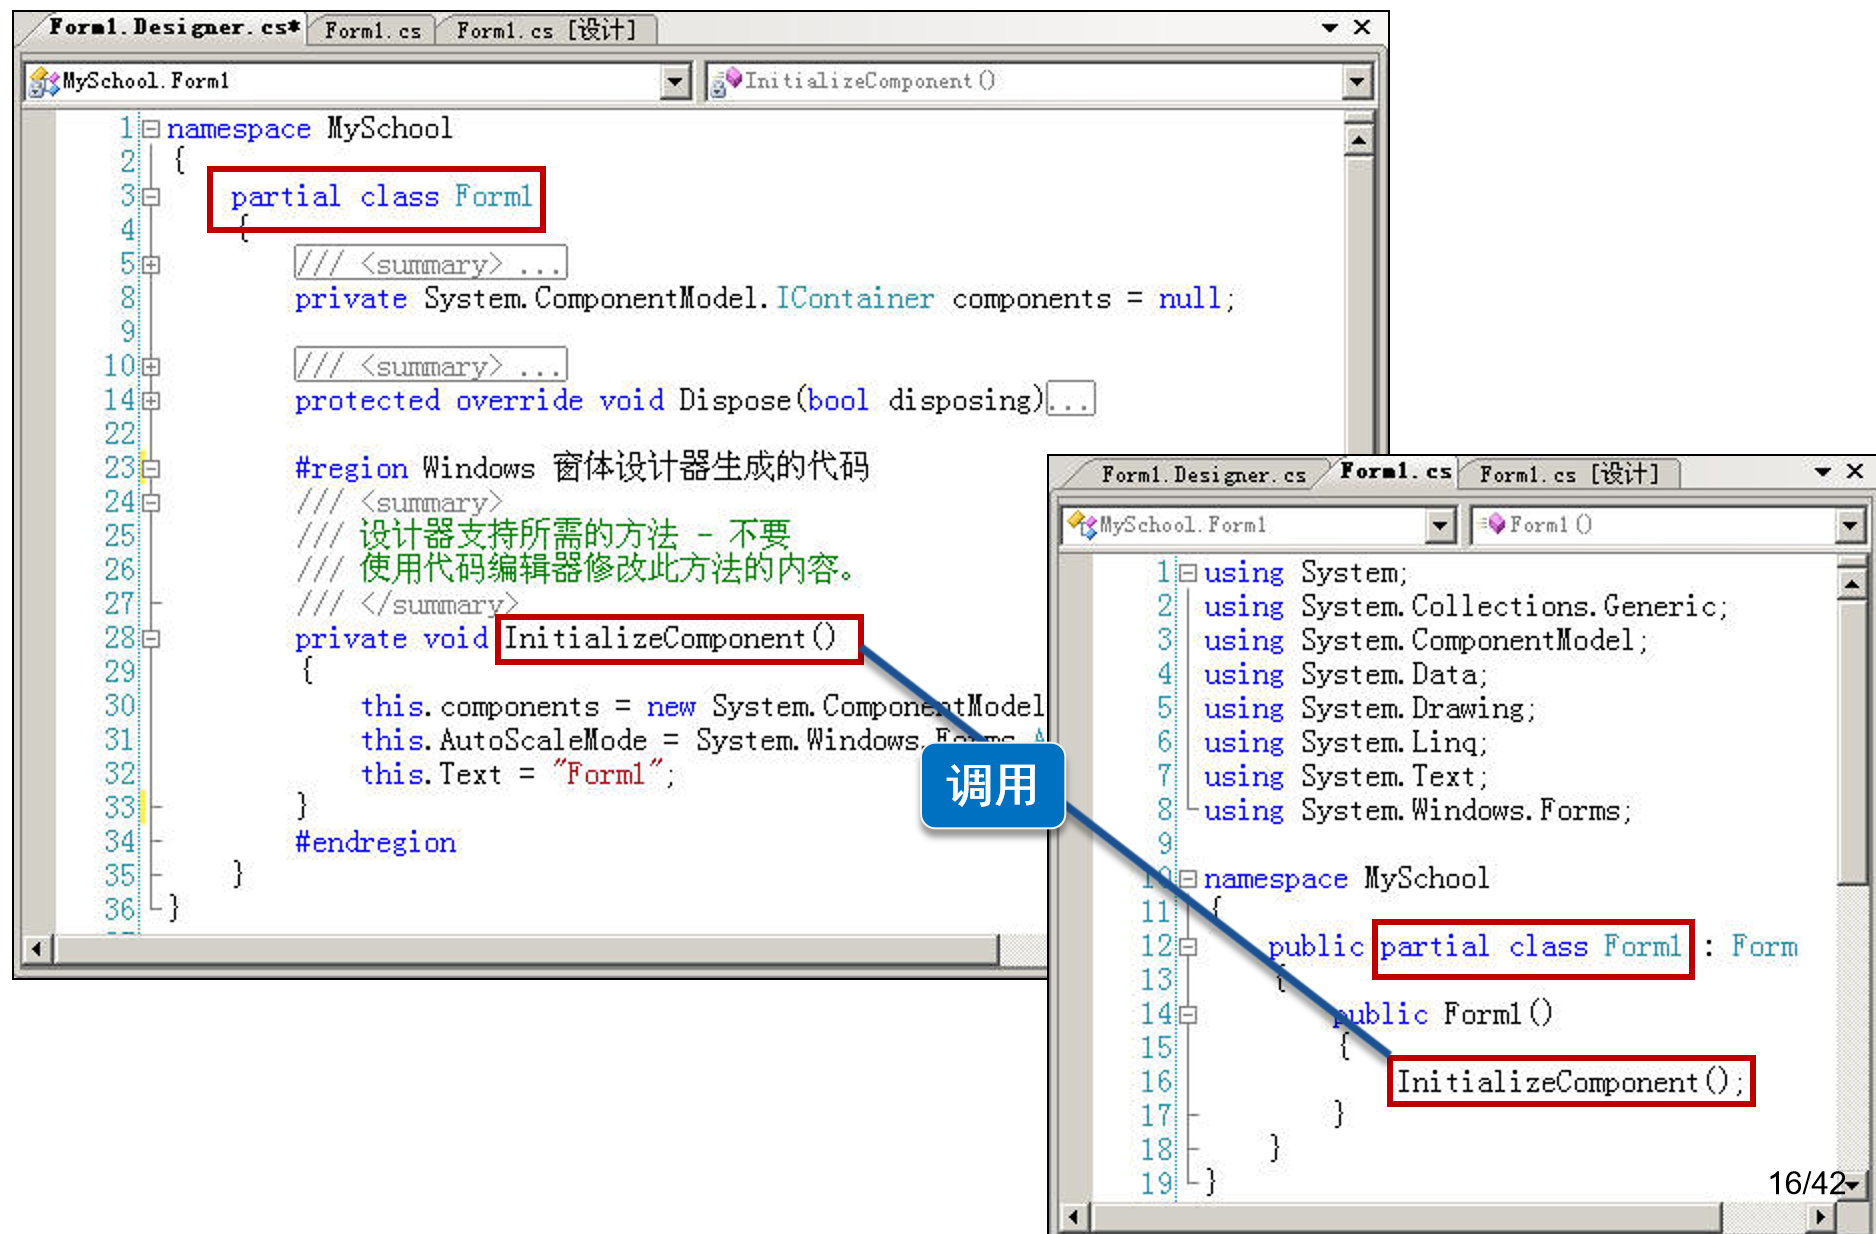
Task: Collapse the #region Windows block on line 23
Action: 151,468
